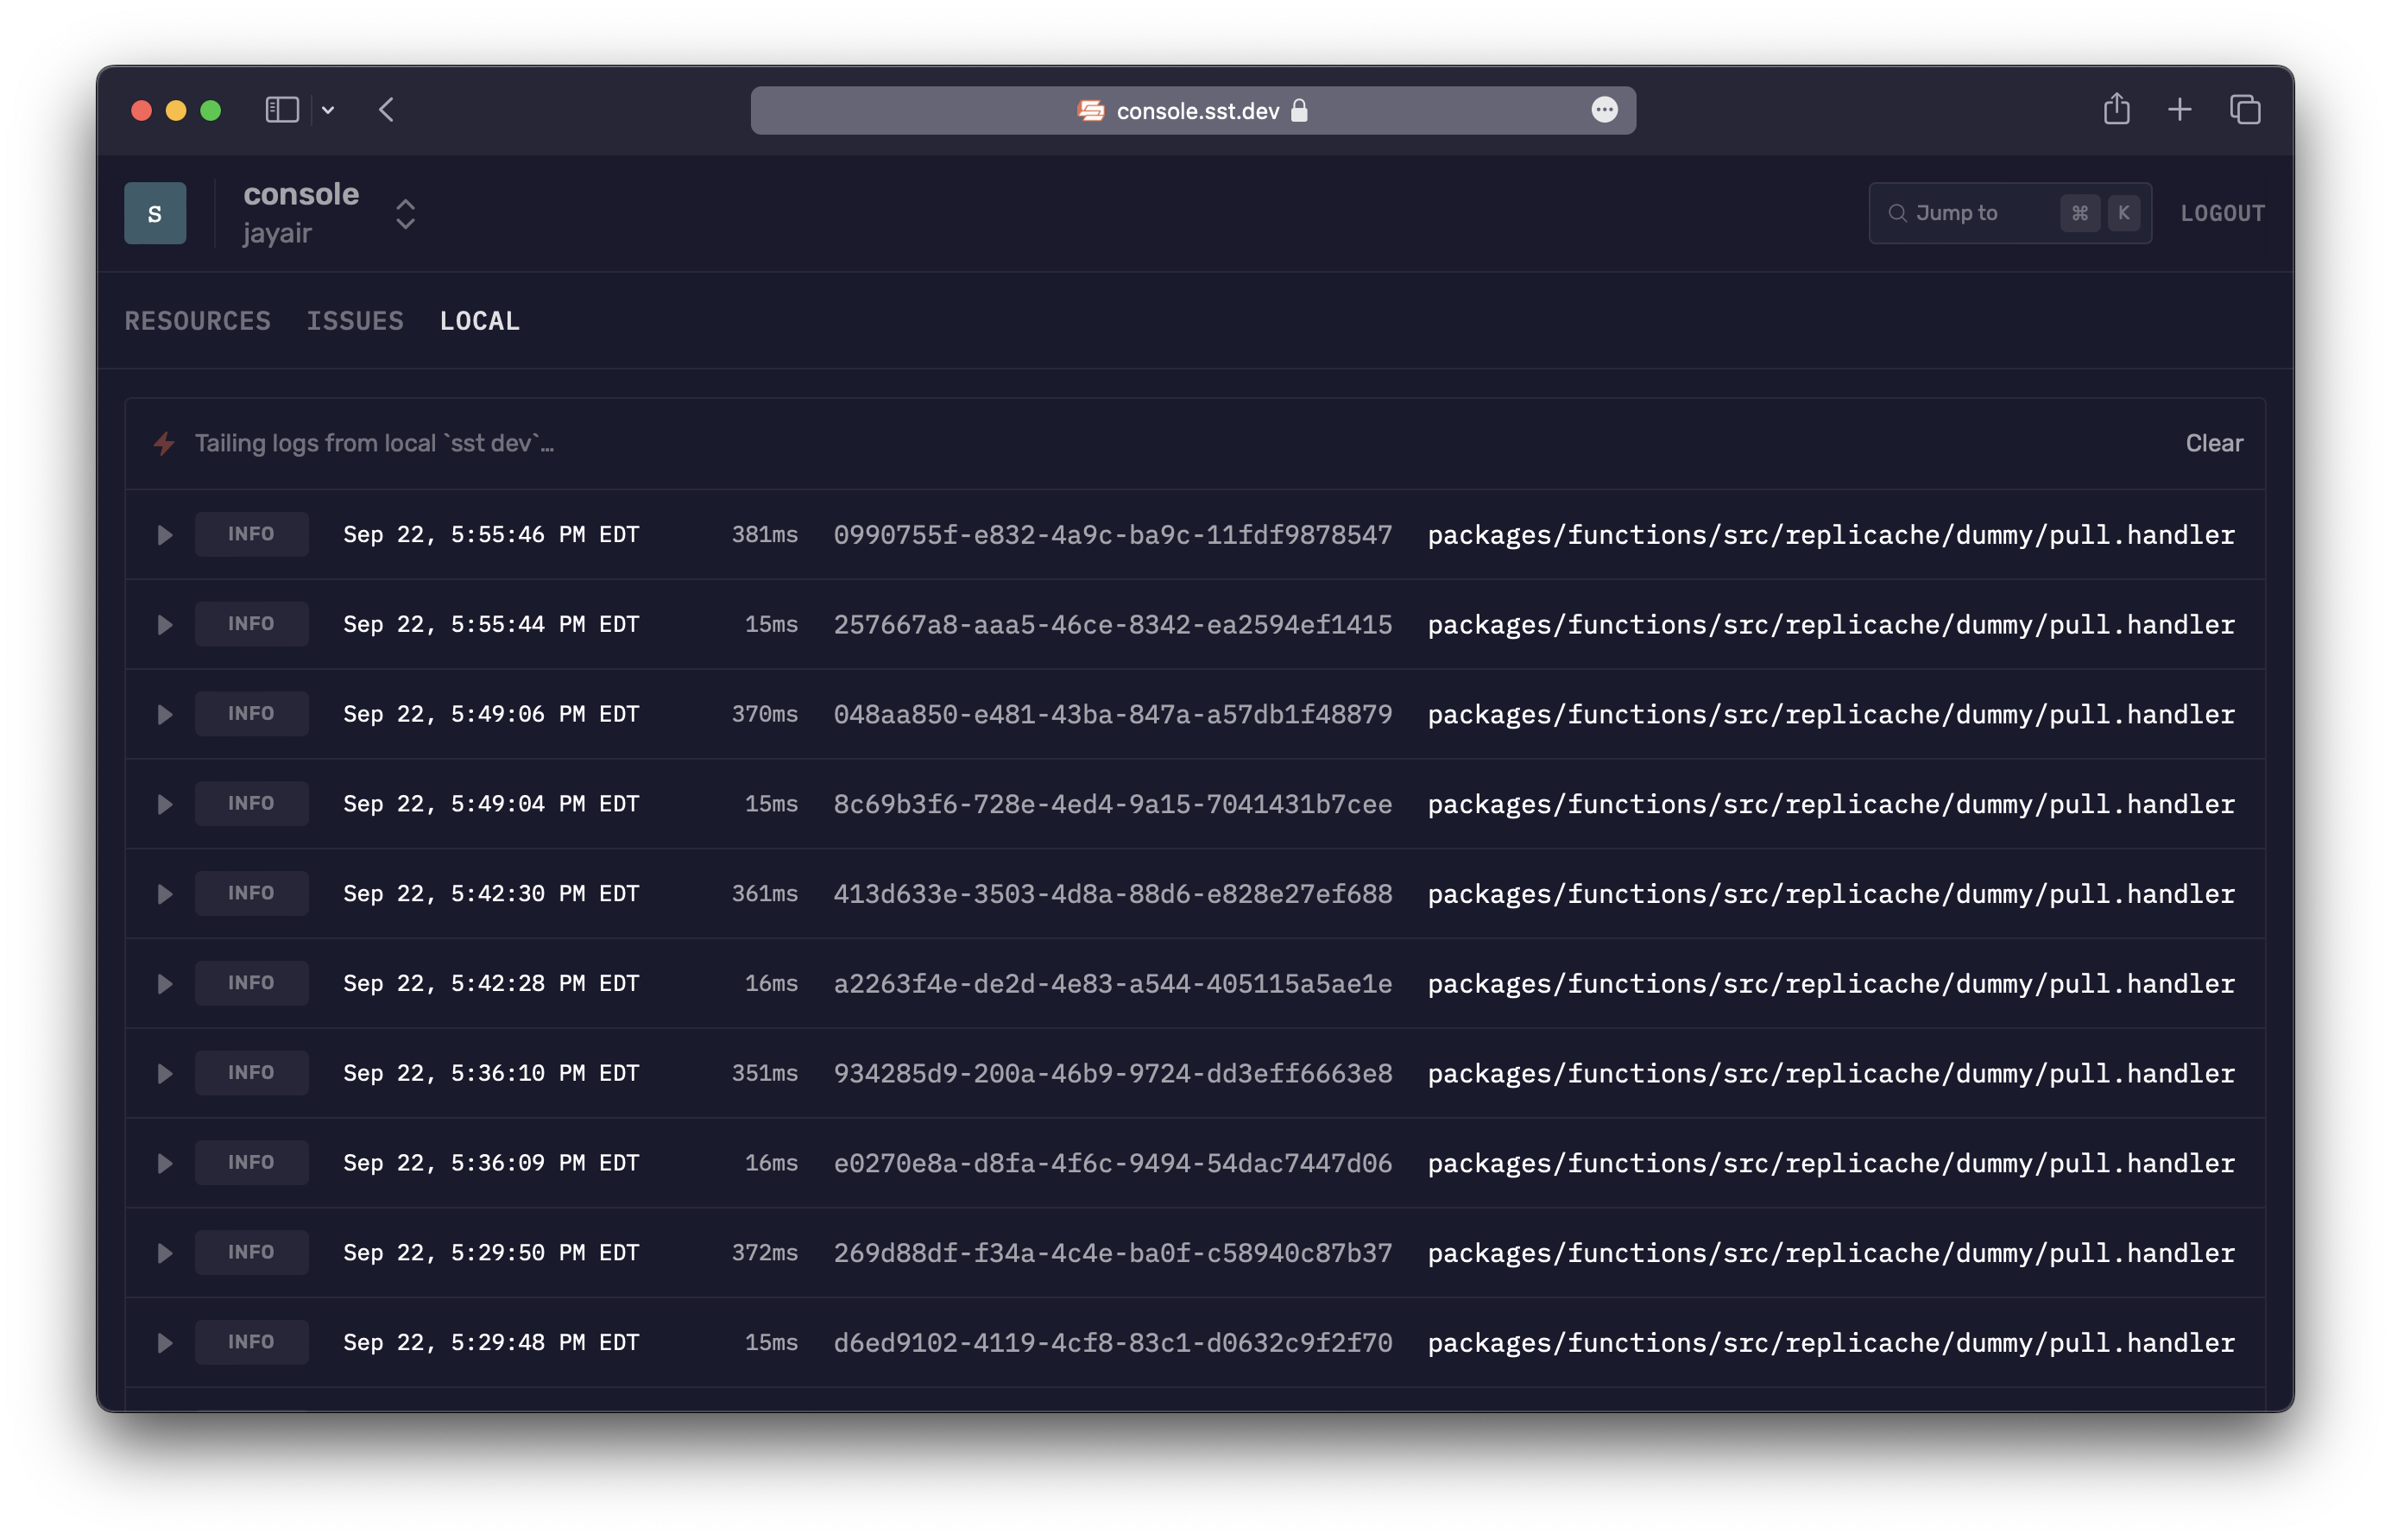The image size is (2391, 1540).
Task: Open the workspace switcher chevron next to console
Action: pos(406,212)
